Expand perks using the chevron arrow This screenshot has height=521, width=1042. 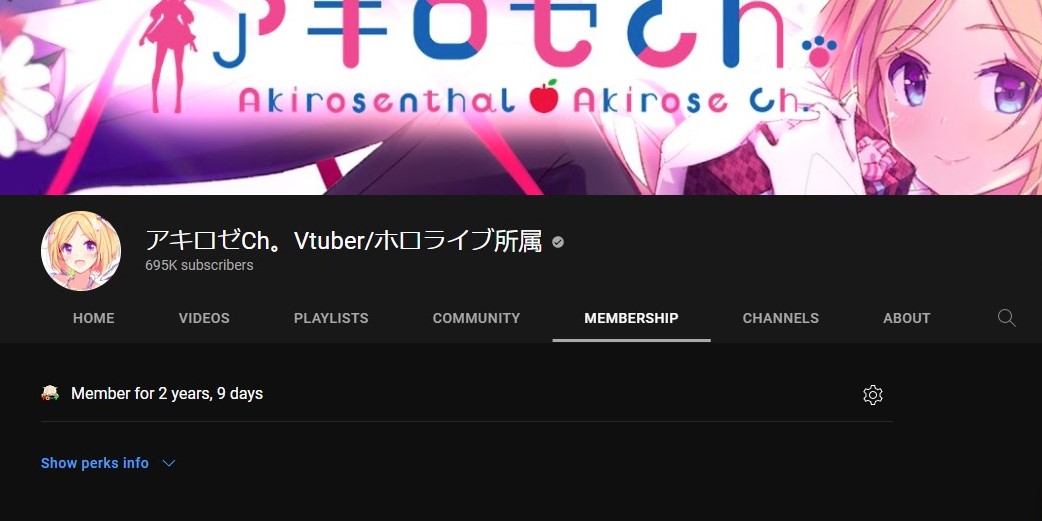169,463
